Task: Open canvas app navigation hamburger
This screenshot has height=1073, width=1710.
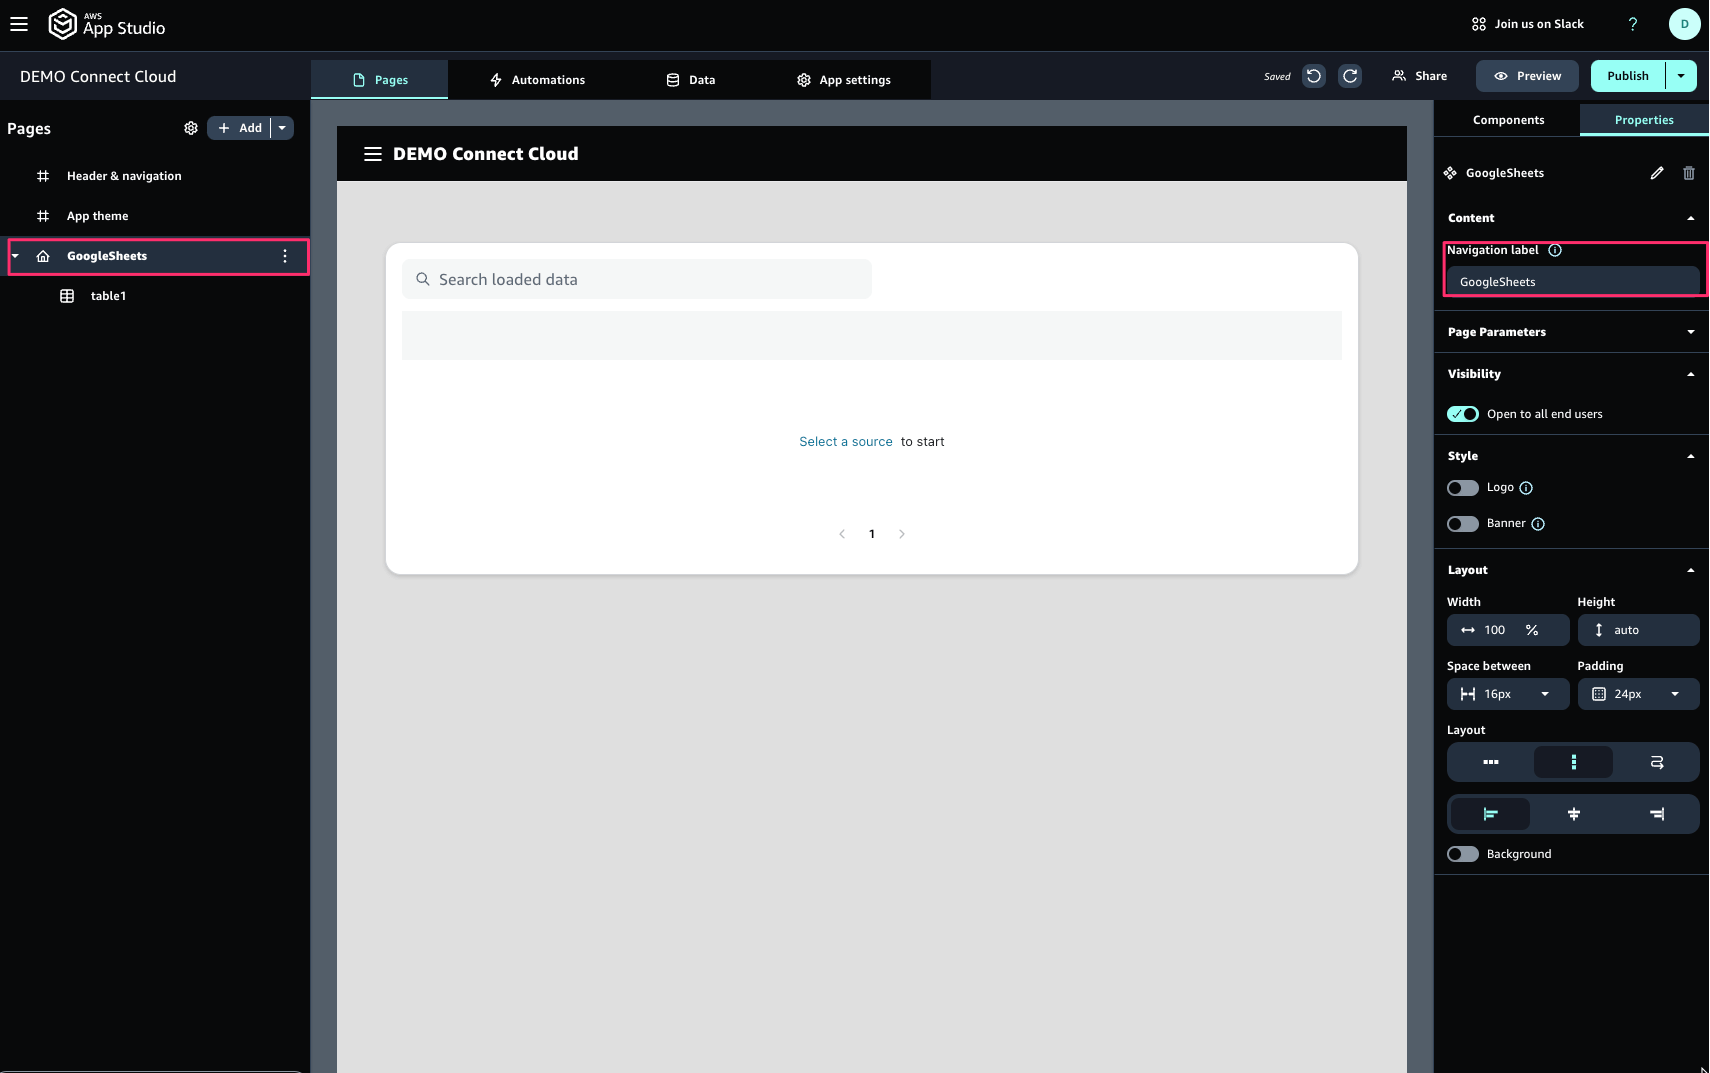Action: point(373,154)
